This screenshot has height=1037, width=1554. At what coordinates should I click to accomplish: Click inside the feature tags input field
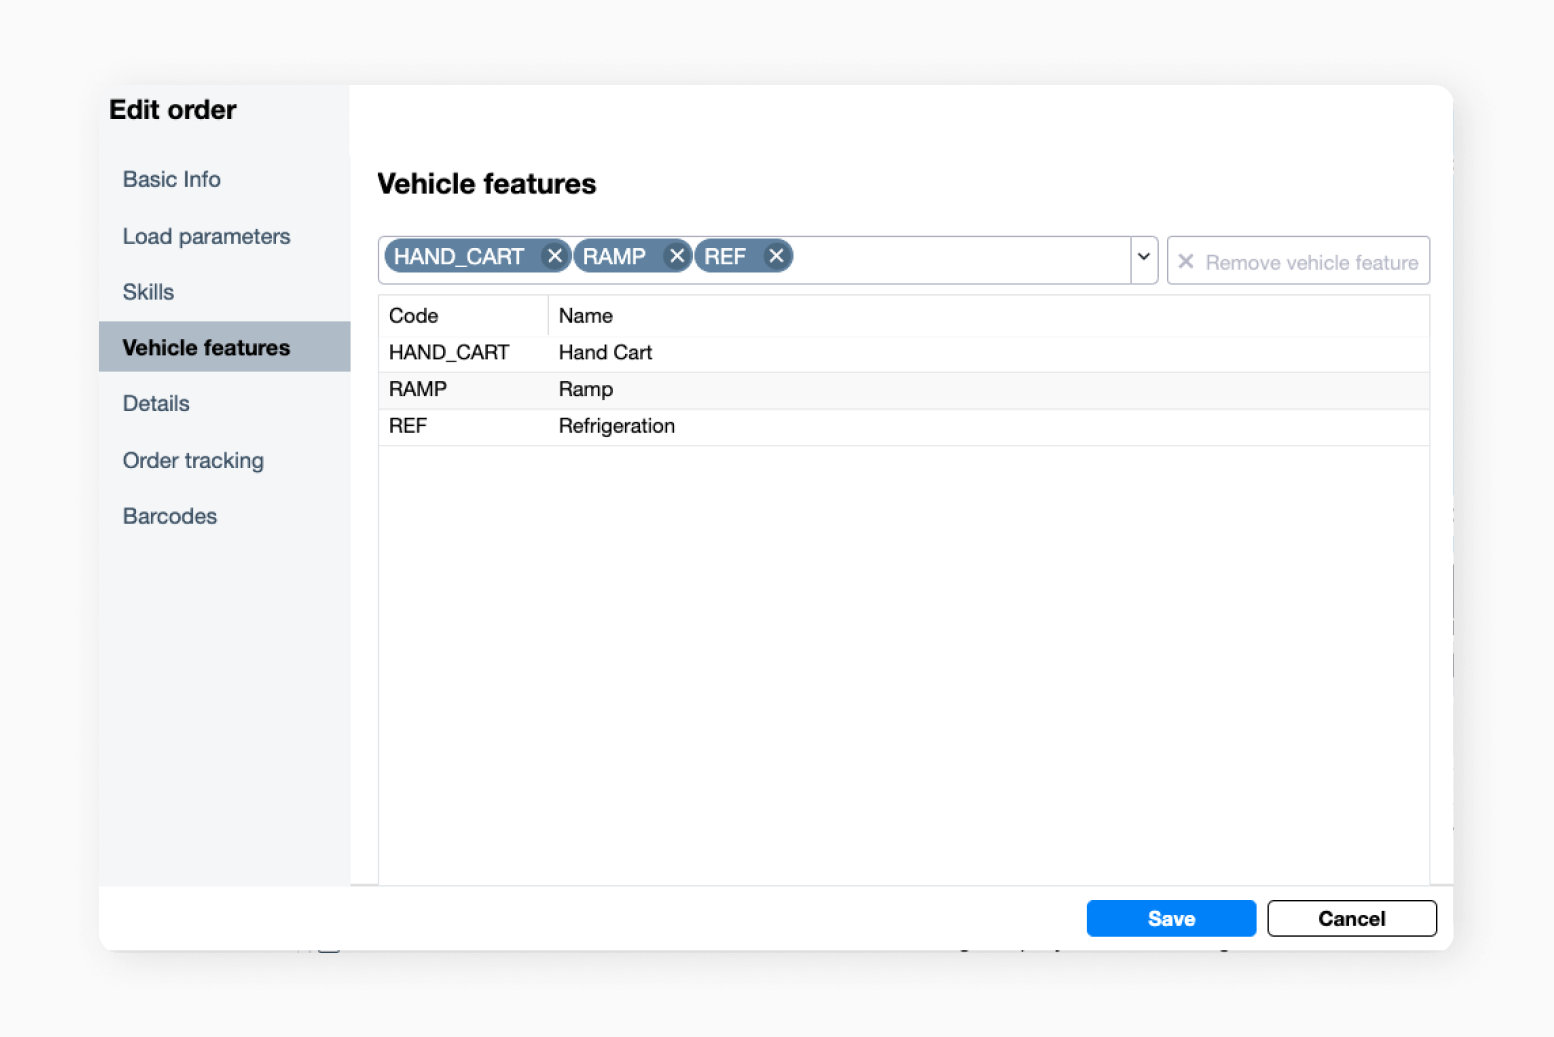click(950, 258)
